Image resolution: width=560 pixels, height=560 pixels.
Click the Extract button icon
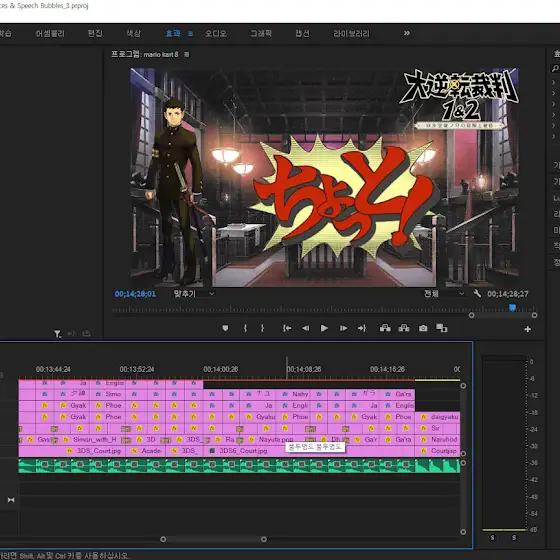tap(404, 328)
